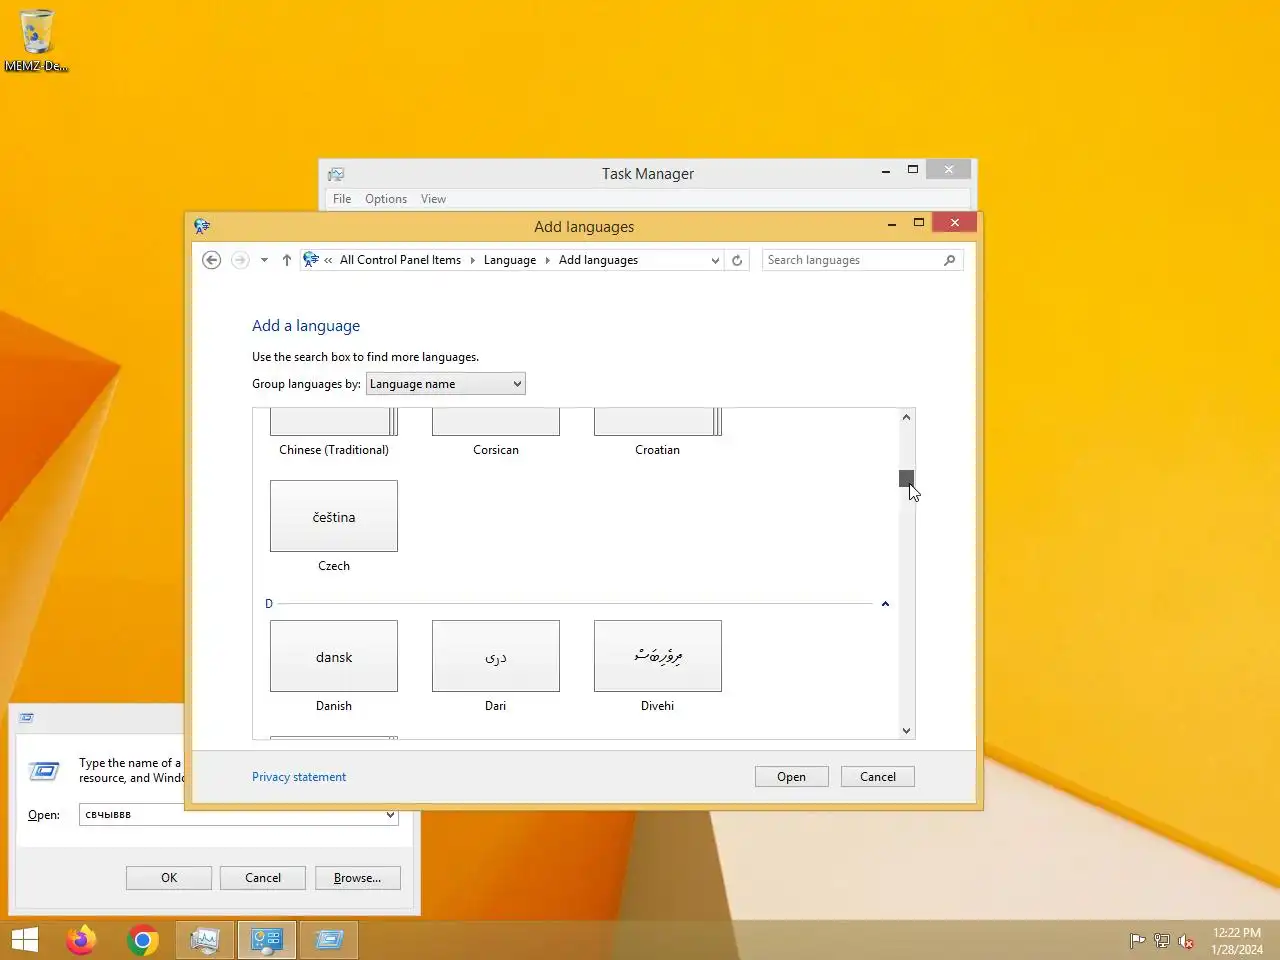
Task: Refresh the Add languages page
Action: pyautogui.click(x=737, y=260)
